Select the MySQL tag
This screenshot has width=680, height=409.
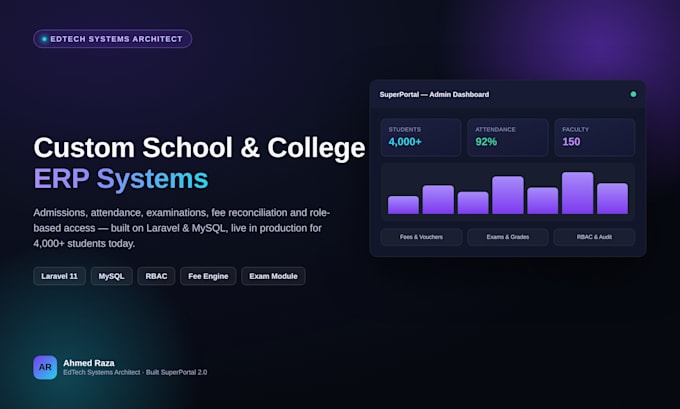[x=111, y=276]
